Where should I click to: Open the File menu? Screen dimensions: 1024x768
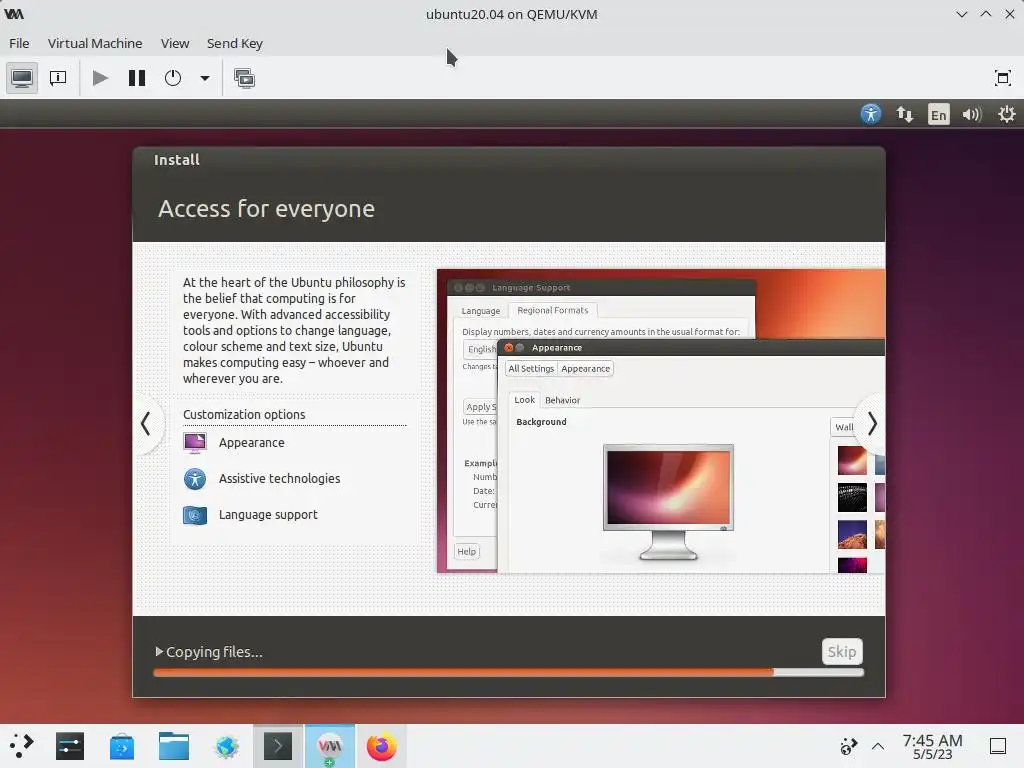tap(19, 43)
